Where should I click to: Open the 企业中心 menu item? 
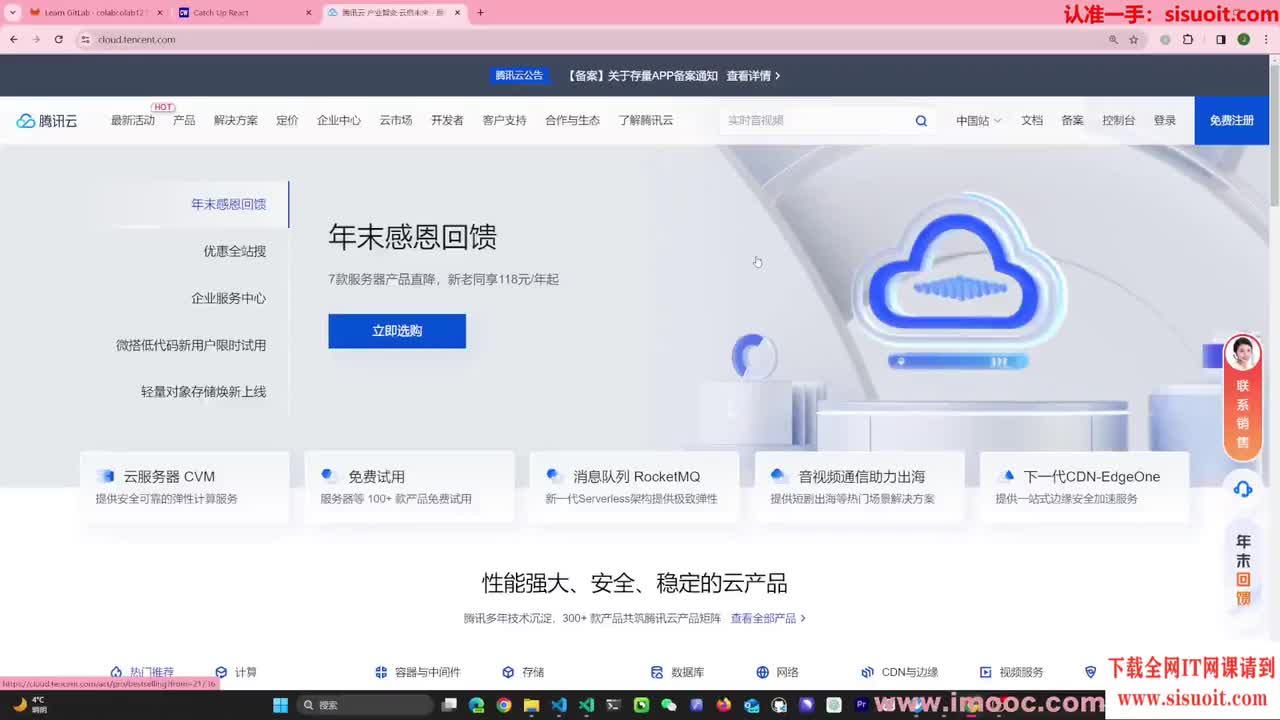(339, 120)
